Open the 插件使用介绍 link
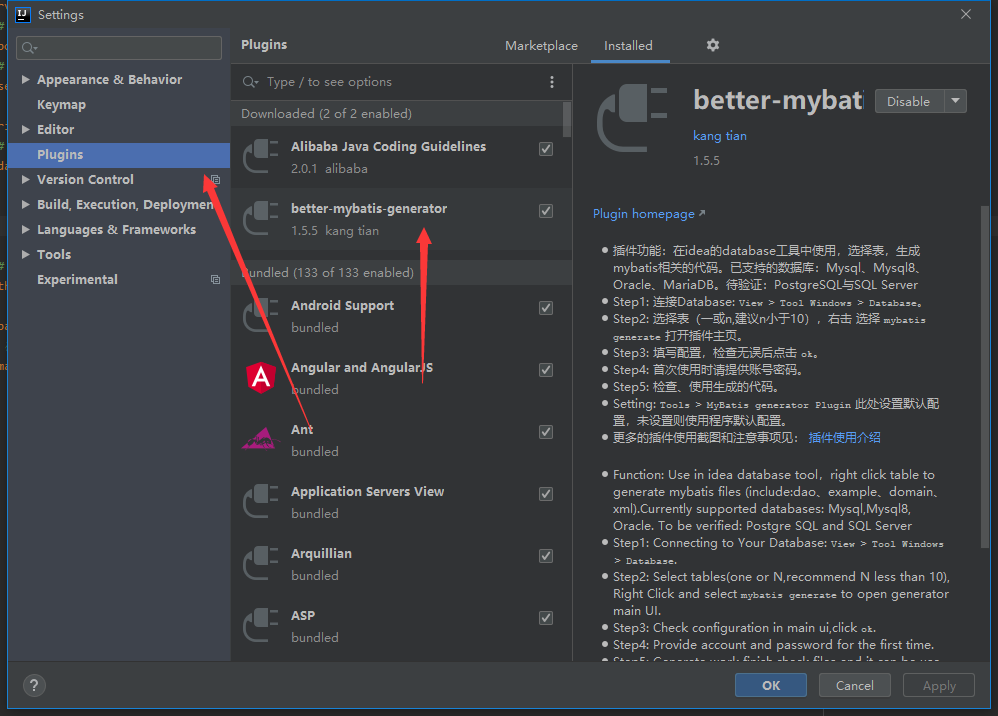Viewport: 998px width, 716px height. [x=845, y=438]
